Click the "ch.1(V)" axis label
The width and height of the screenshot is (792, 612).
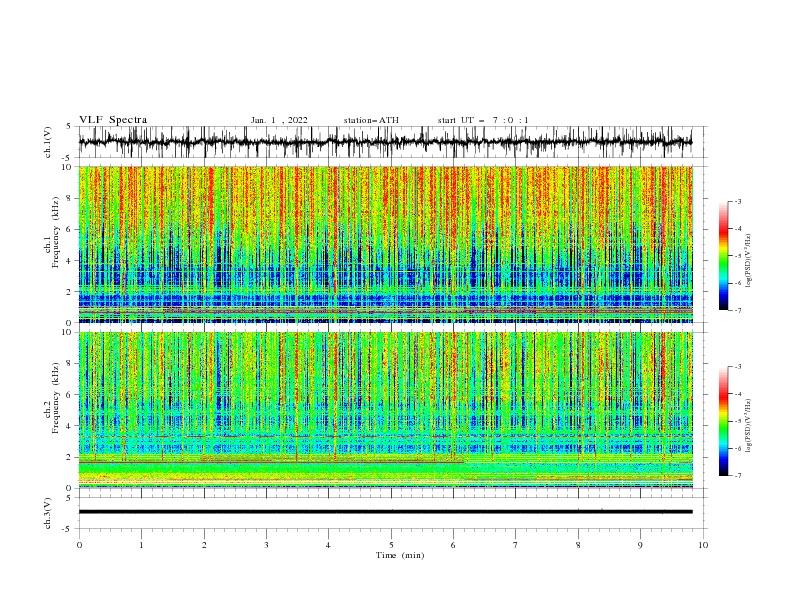(48, 142)
